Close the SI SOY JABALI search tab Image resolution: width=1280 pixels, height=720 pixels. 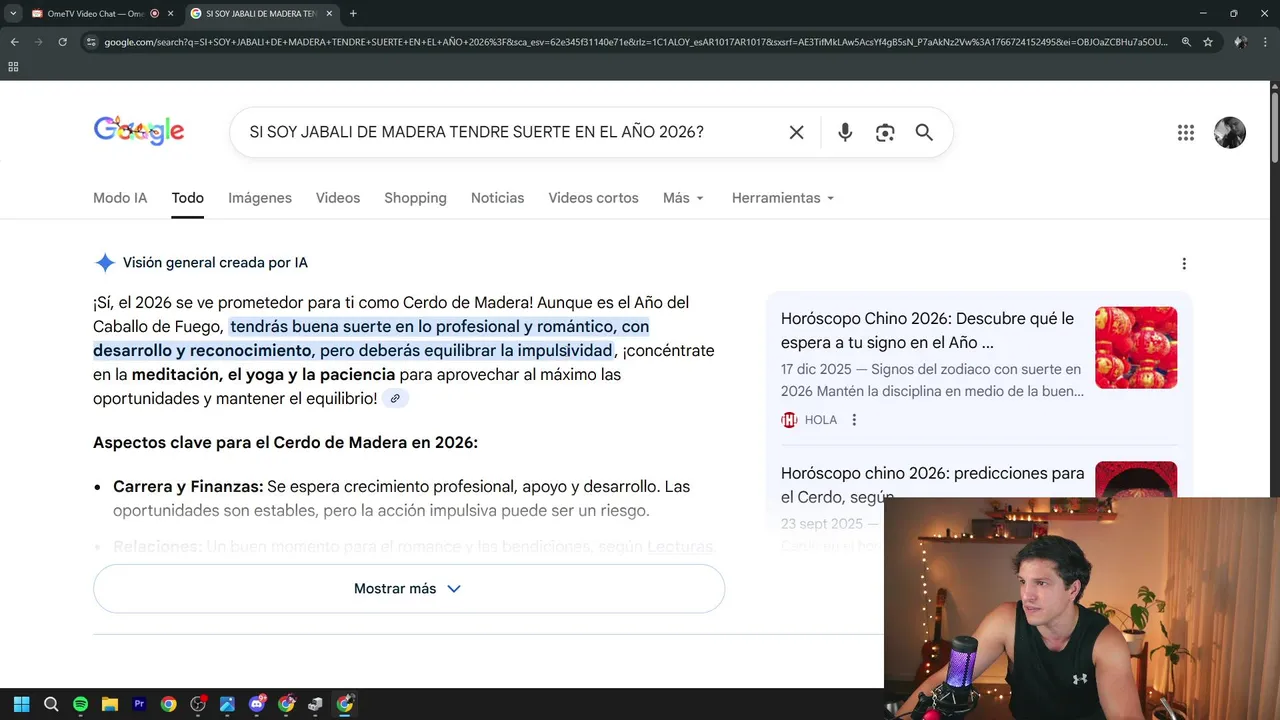329,14
